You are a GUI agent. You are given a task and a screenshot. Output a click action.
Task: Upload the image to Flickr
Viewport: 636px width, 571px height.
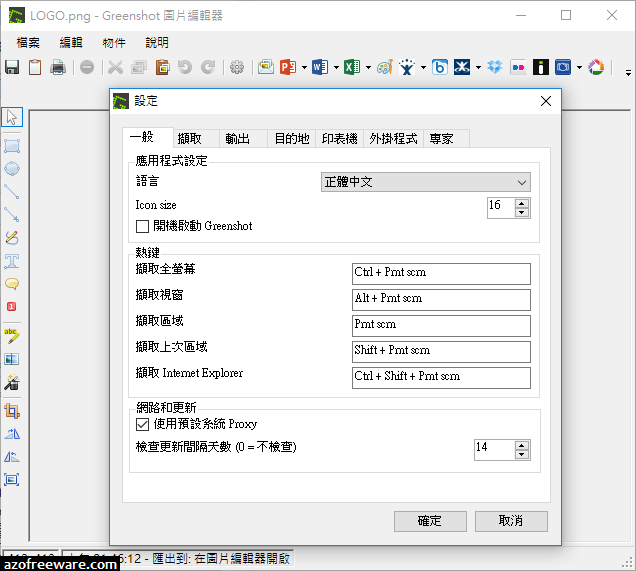[518, 67]
